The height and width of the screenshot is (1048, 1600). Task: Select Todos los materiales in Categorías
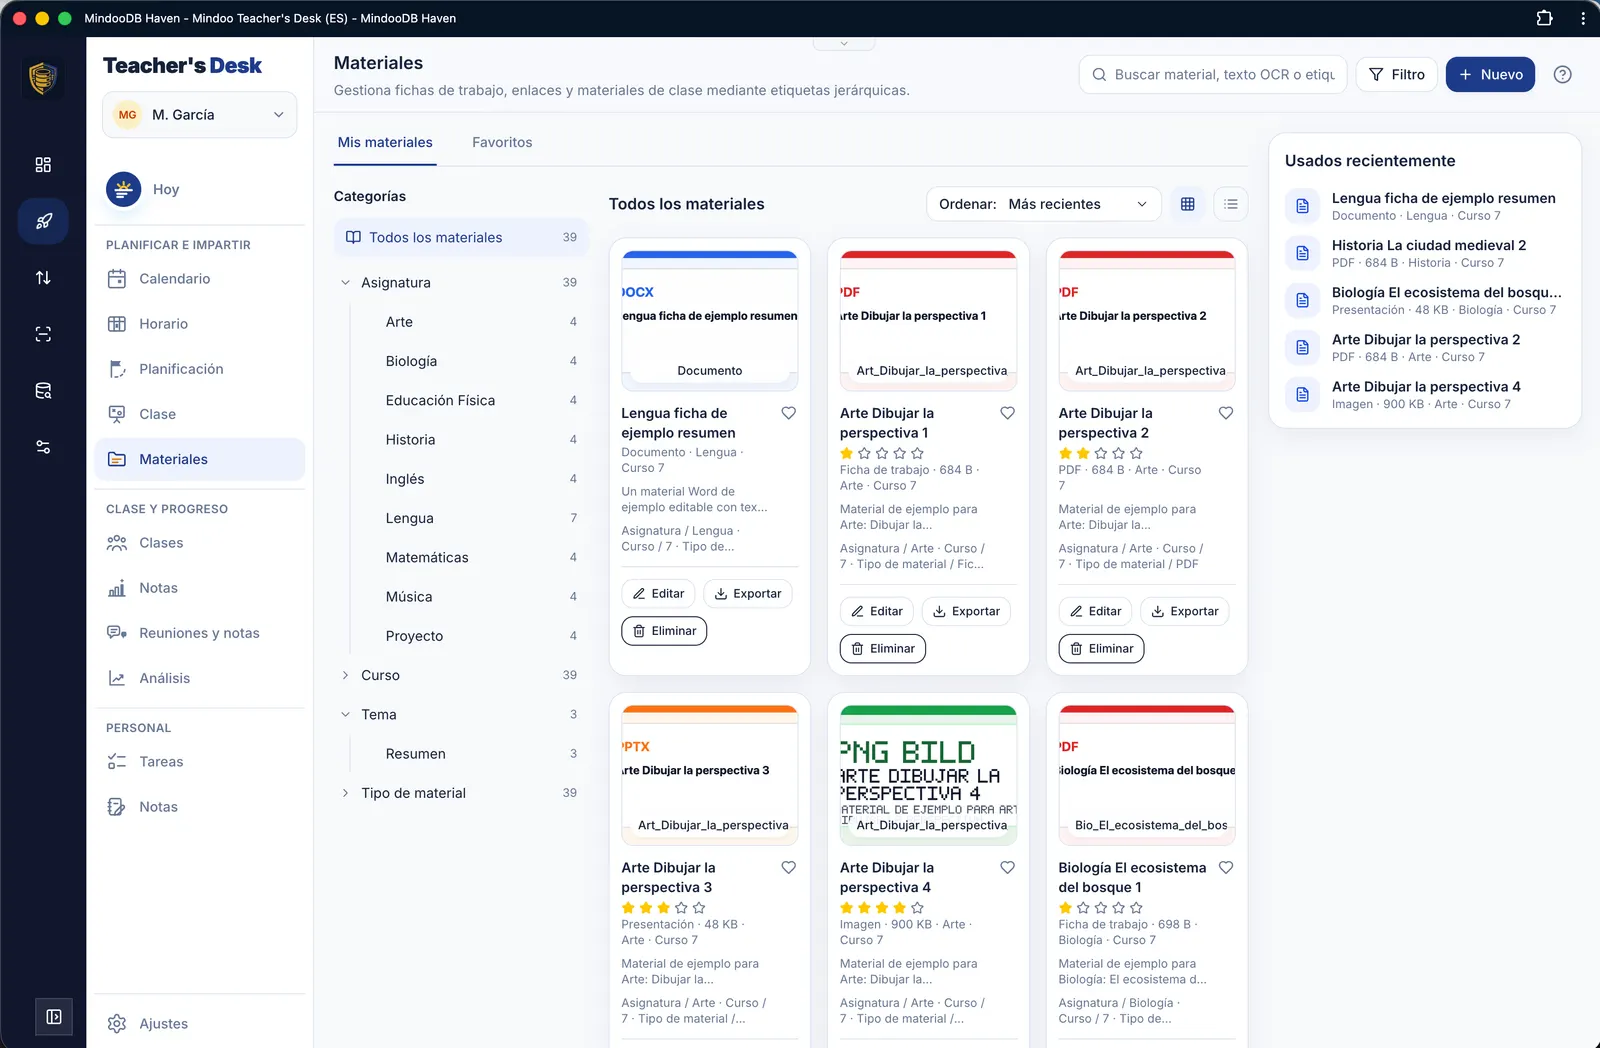tap(461, 238)
